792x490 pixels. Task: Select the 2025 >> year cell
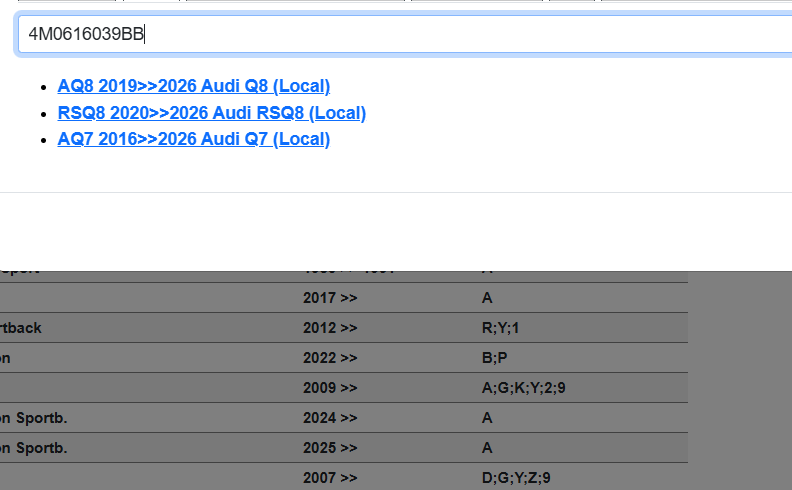click(x=329, y=448)
